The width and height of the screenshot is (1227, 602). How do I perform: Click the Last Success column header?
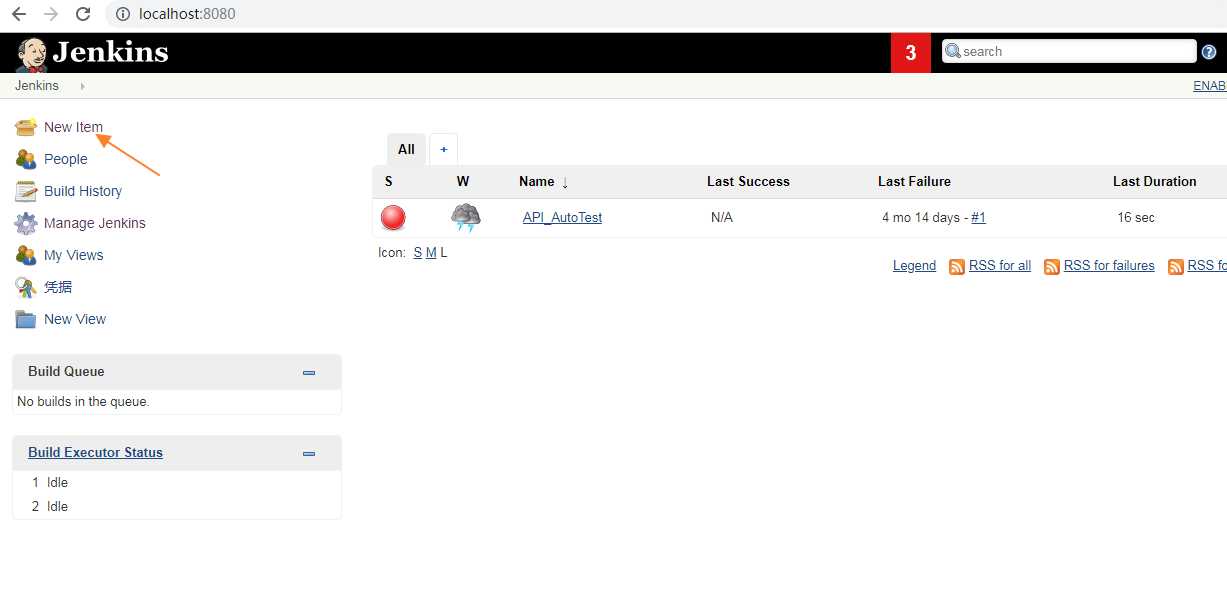748,181
